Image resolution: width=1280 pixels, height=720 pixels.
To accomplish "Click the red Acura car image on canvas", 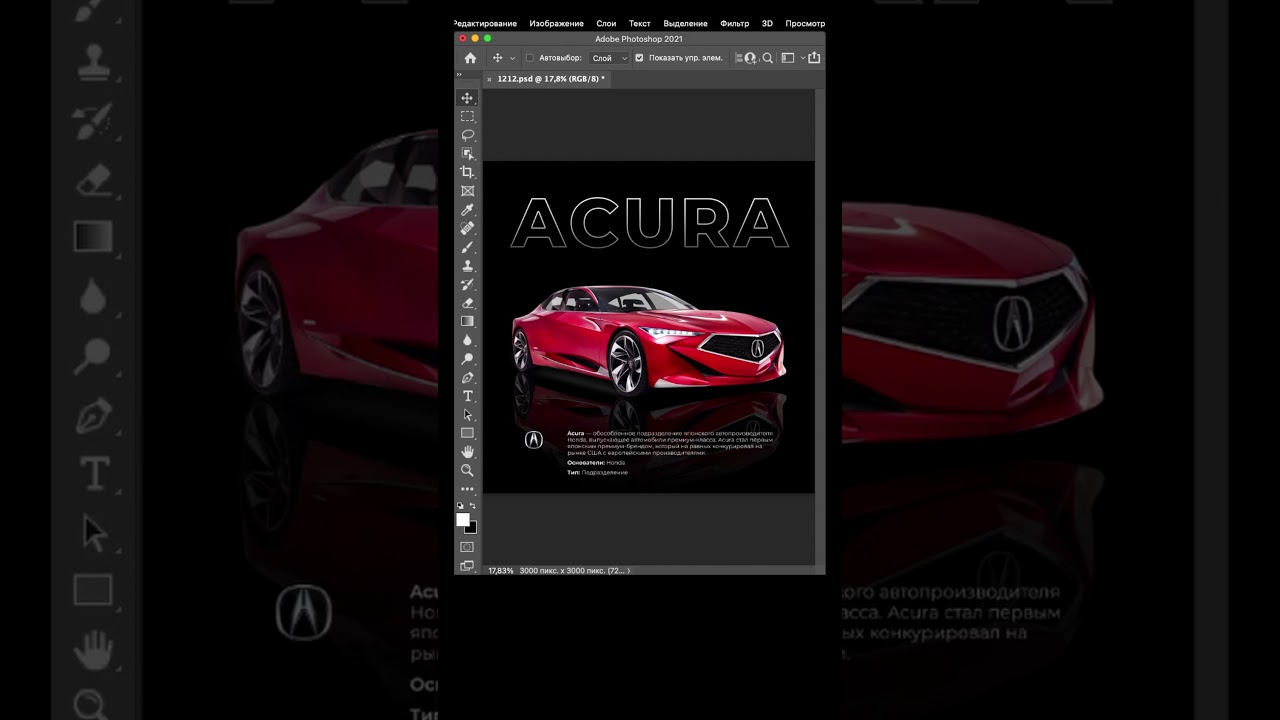I will pos(649,340).
